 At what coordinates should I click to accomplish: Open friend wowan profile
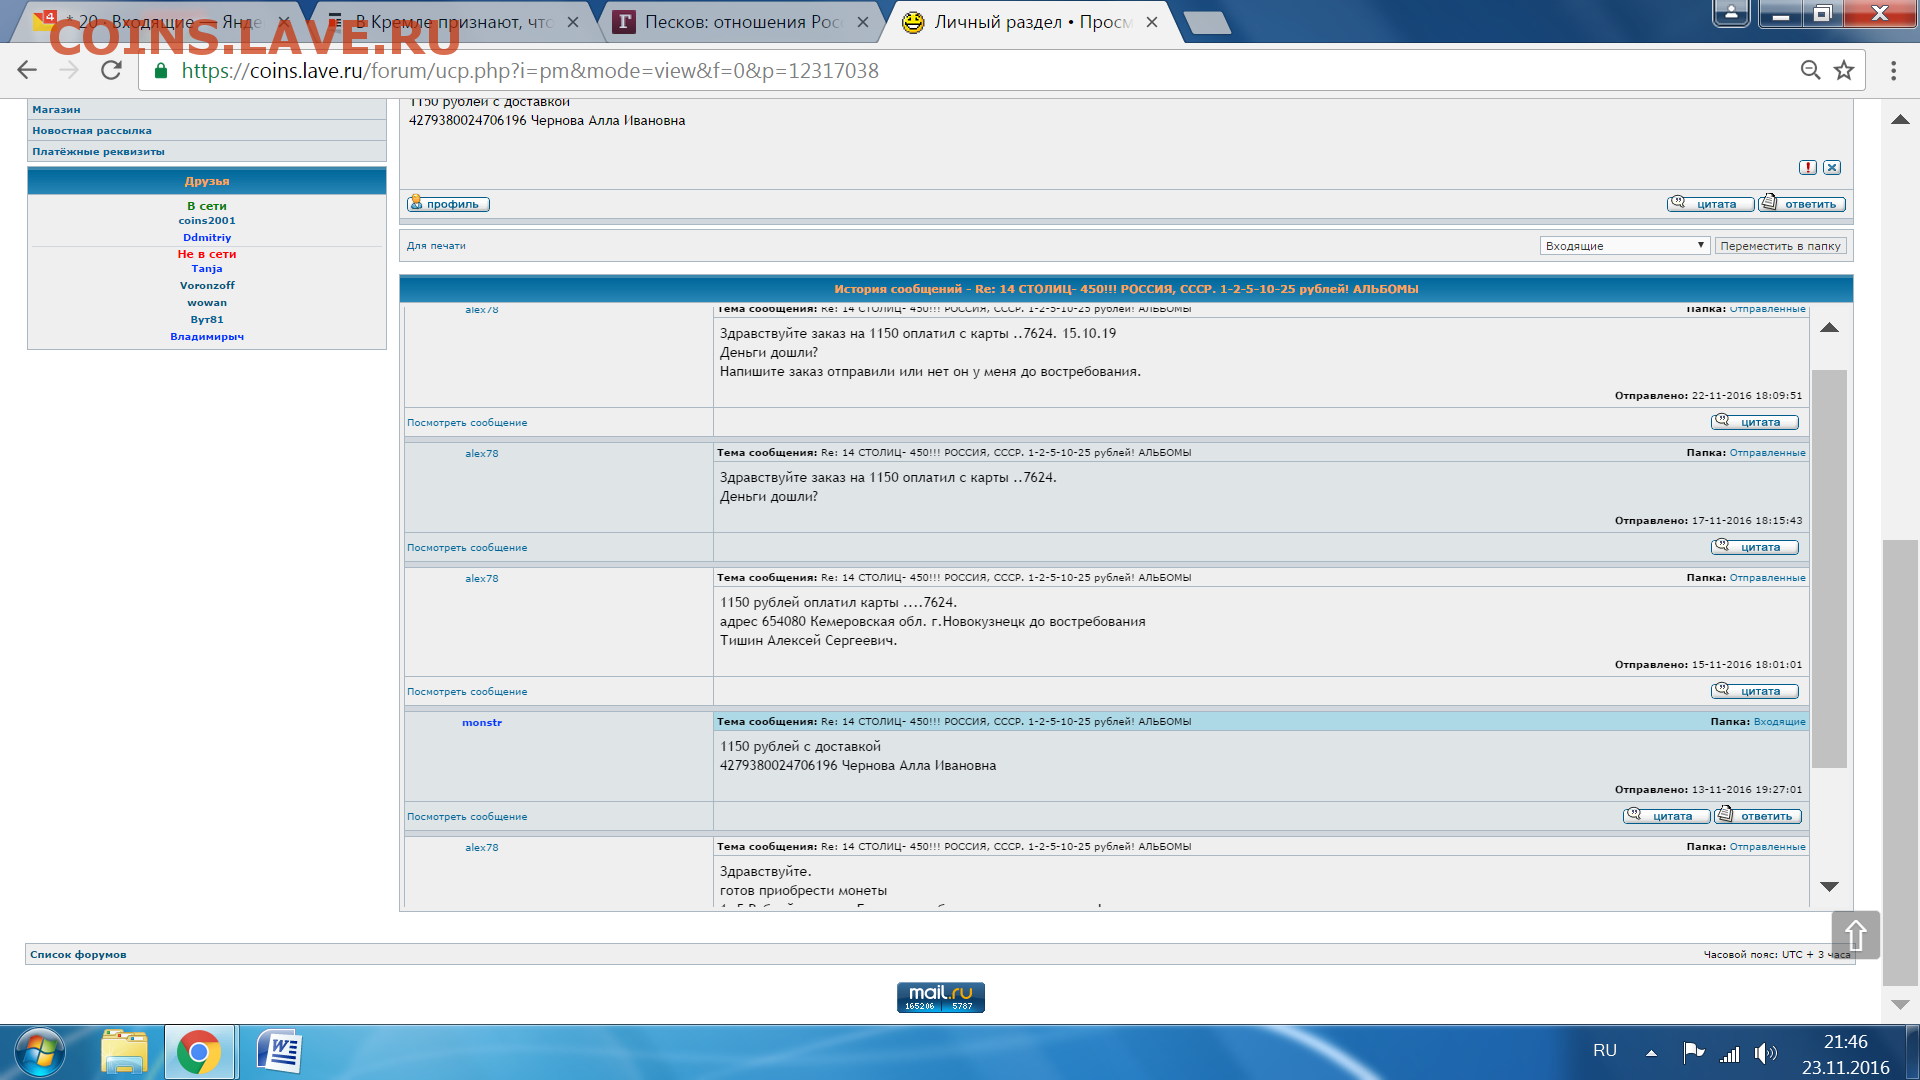[207, 302]
